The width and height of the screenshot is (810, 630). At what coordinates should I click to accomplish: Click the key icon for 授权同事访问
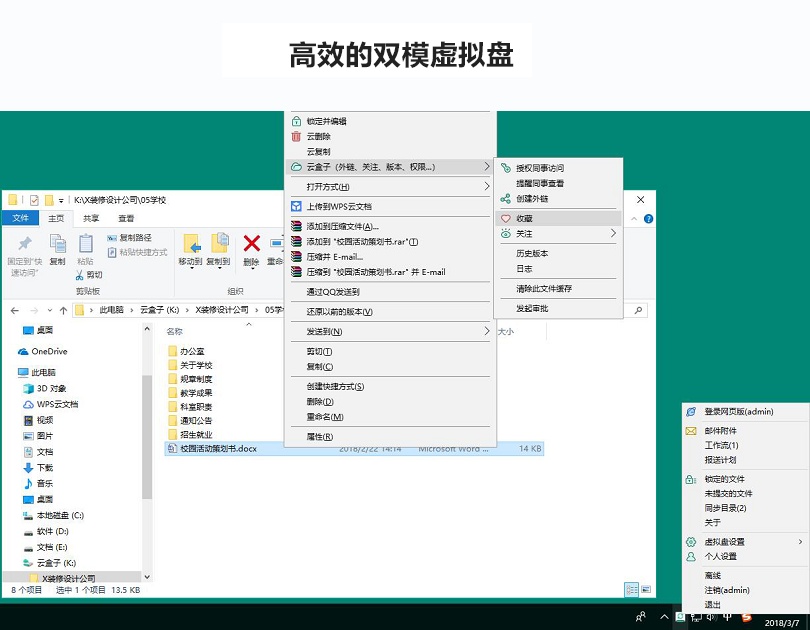coord(506,168)
